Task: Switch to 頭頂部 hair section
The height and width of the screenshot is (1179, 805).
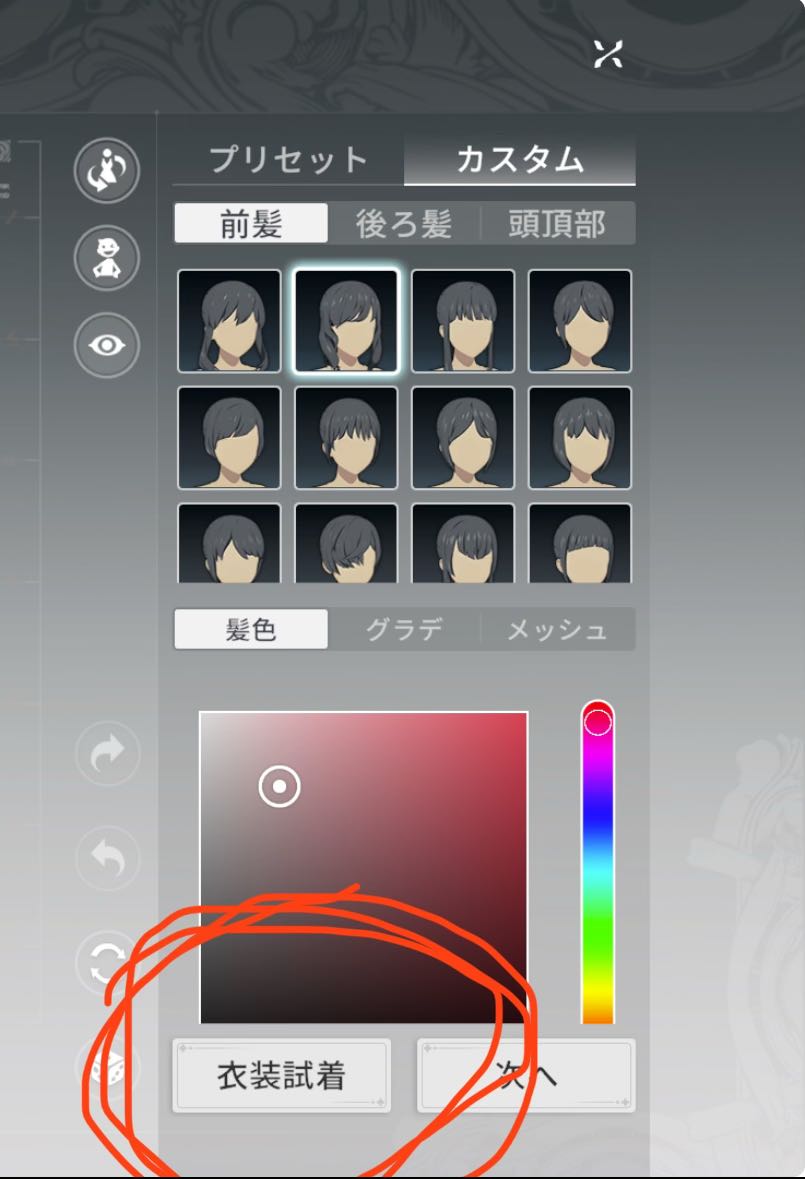Action: [557, 223]
